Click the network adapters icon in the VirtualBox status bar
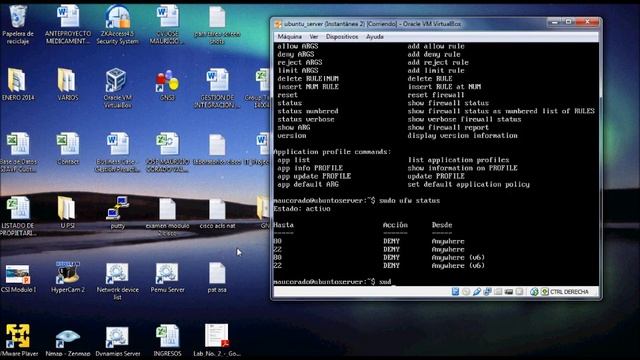Image resolution: width=640 pixels, height=360 pixels. pyautogui.click(x=487, y=292)
